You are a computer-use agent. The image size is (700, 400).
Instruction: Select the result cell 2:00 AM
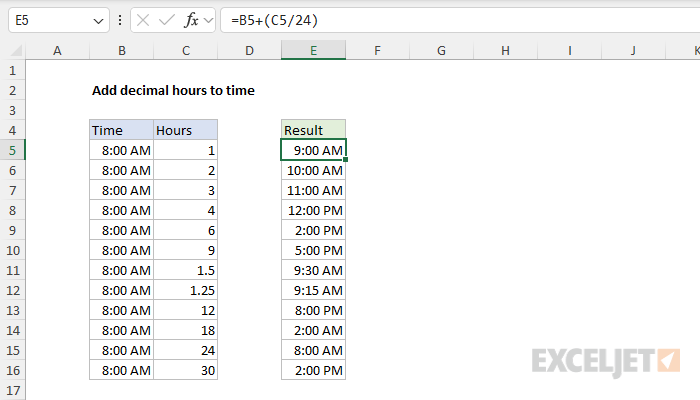coord(313,330)
